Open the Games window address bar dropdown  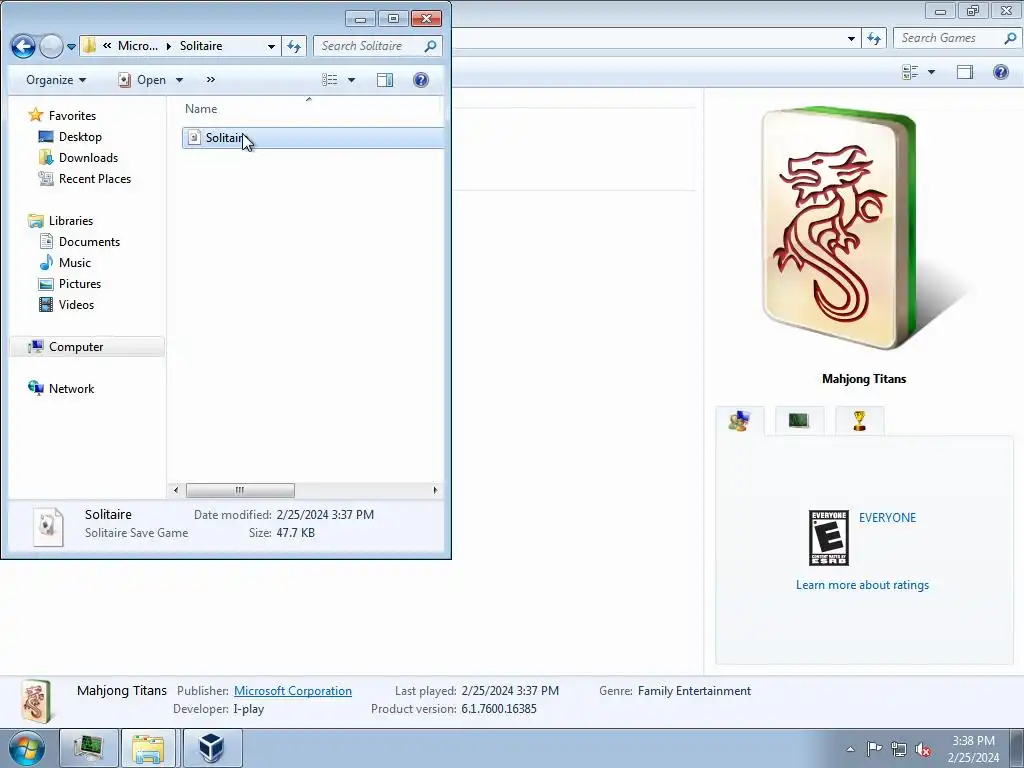tap(851, 38)
